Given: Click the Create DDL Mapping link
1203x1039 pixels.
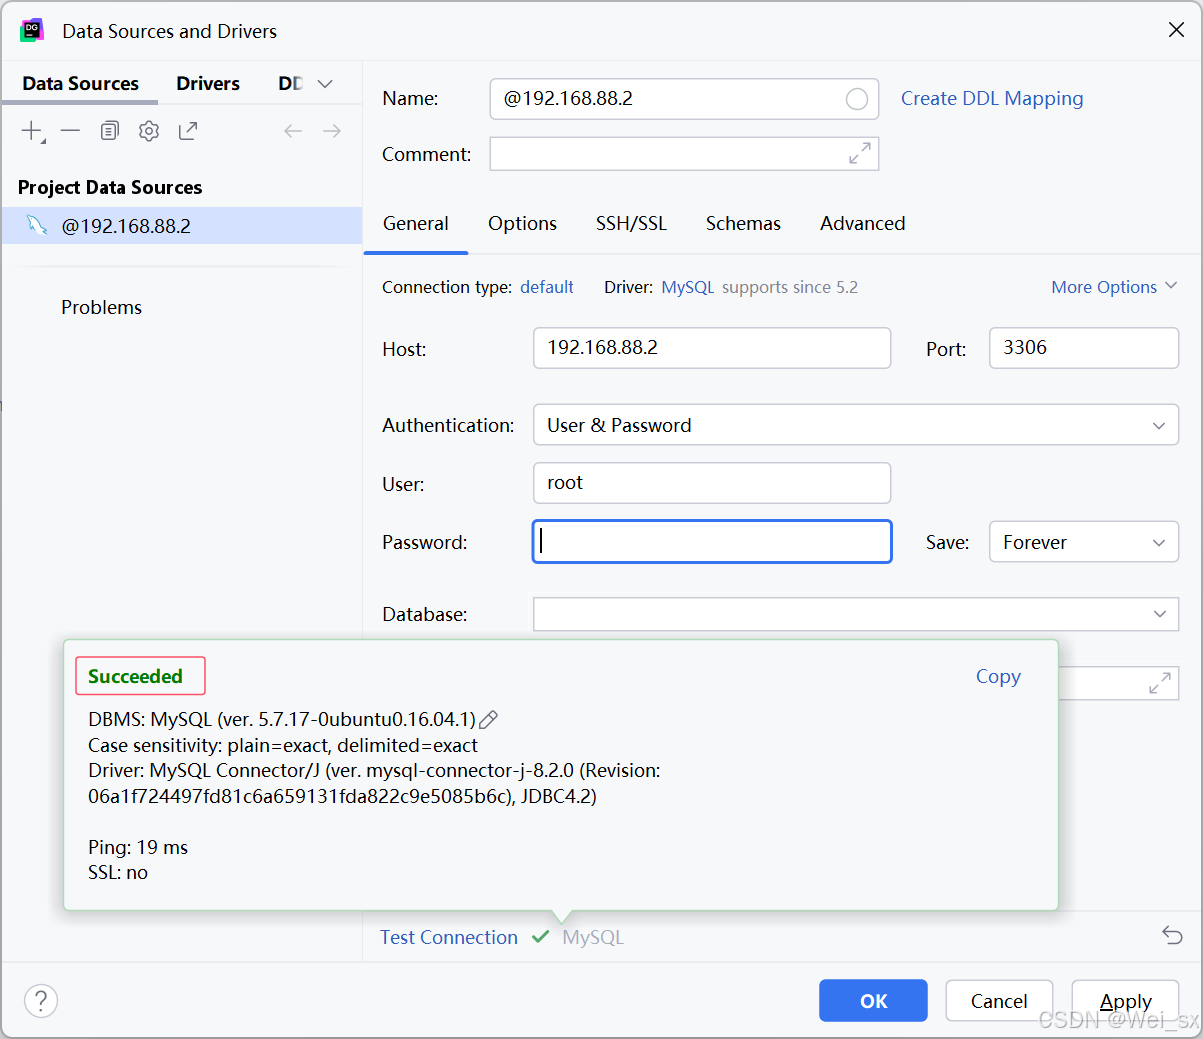Looking at the screenshot, I should coord(991,98).
